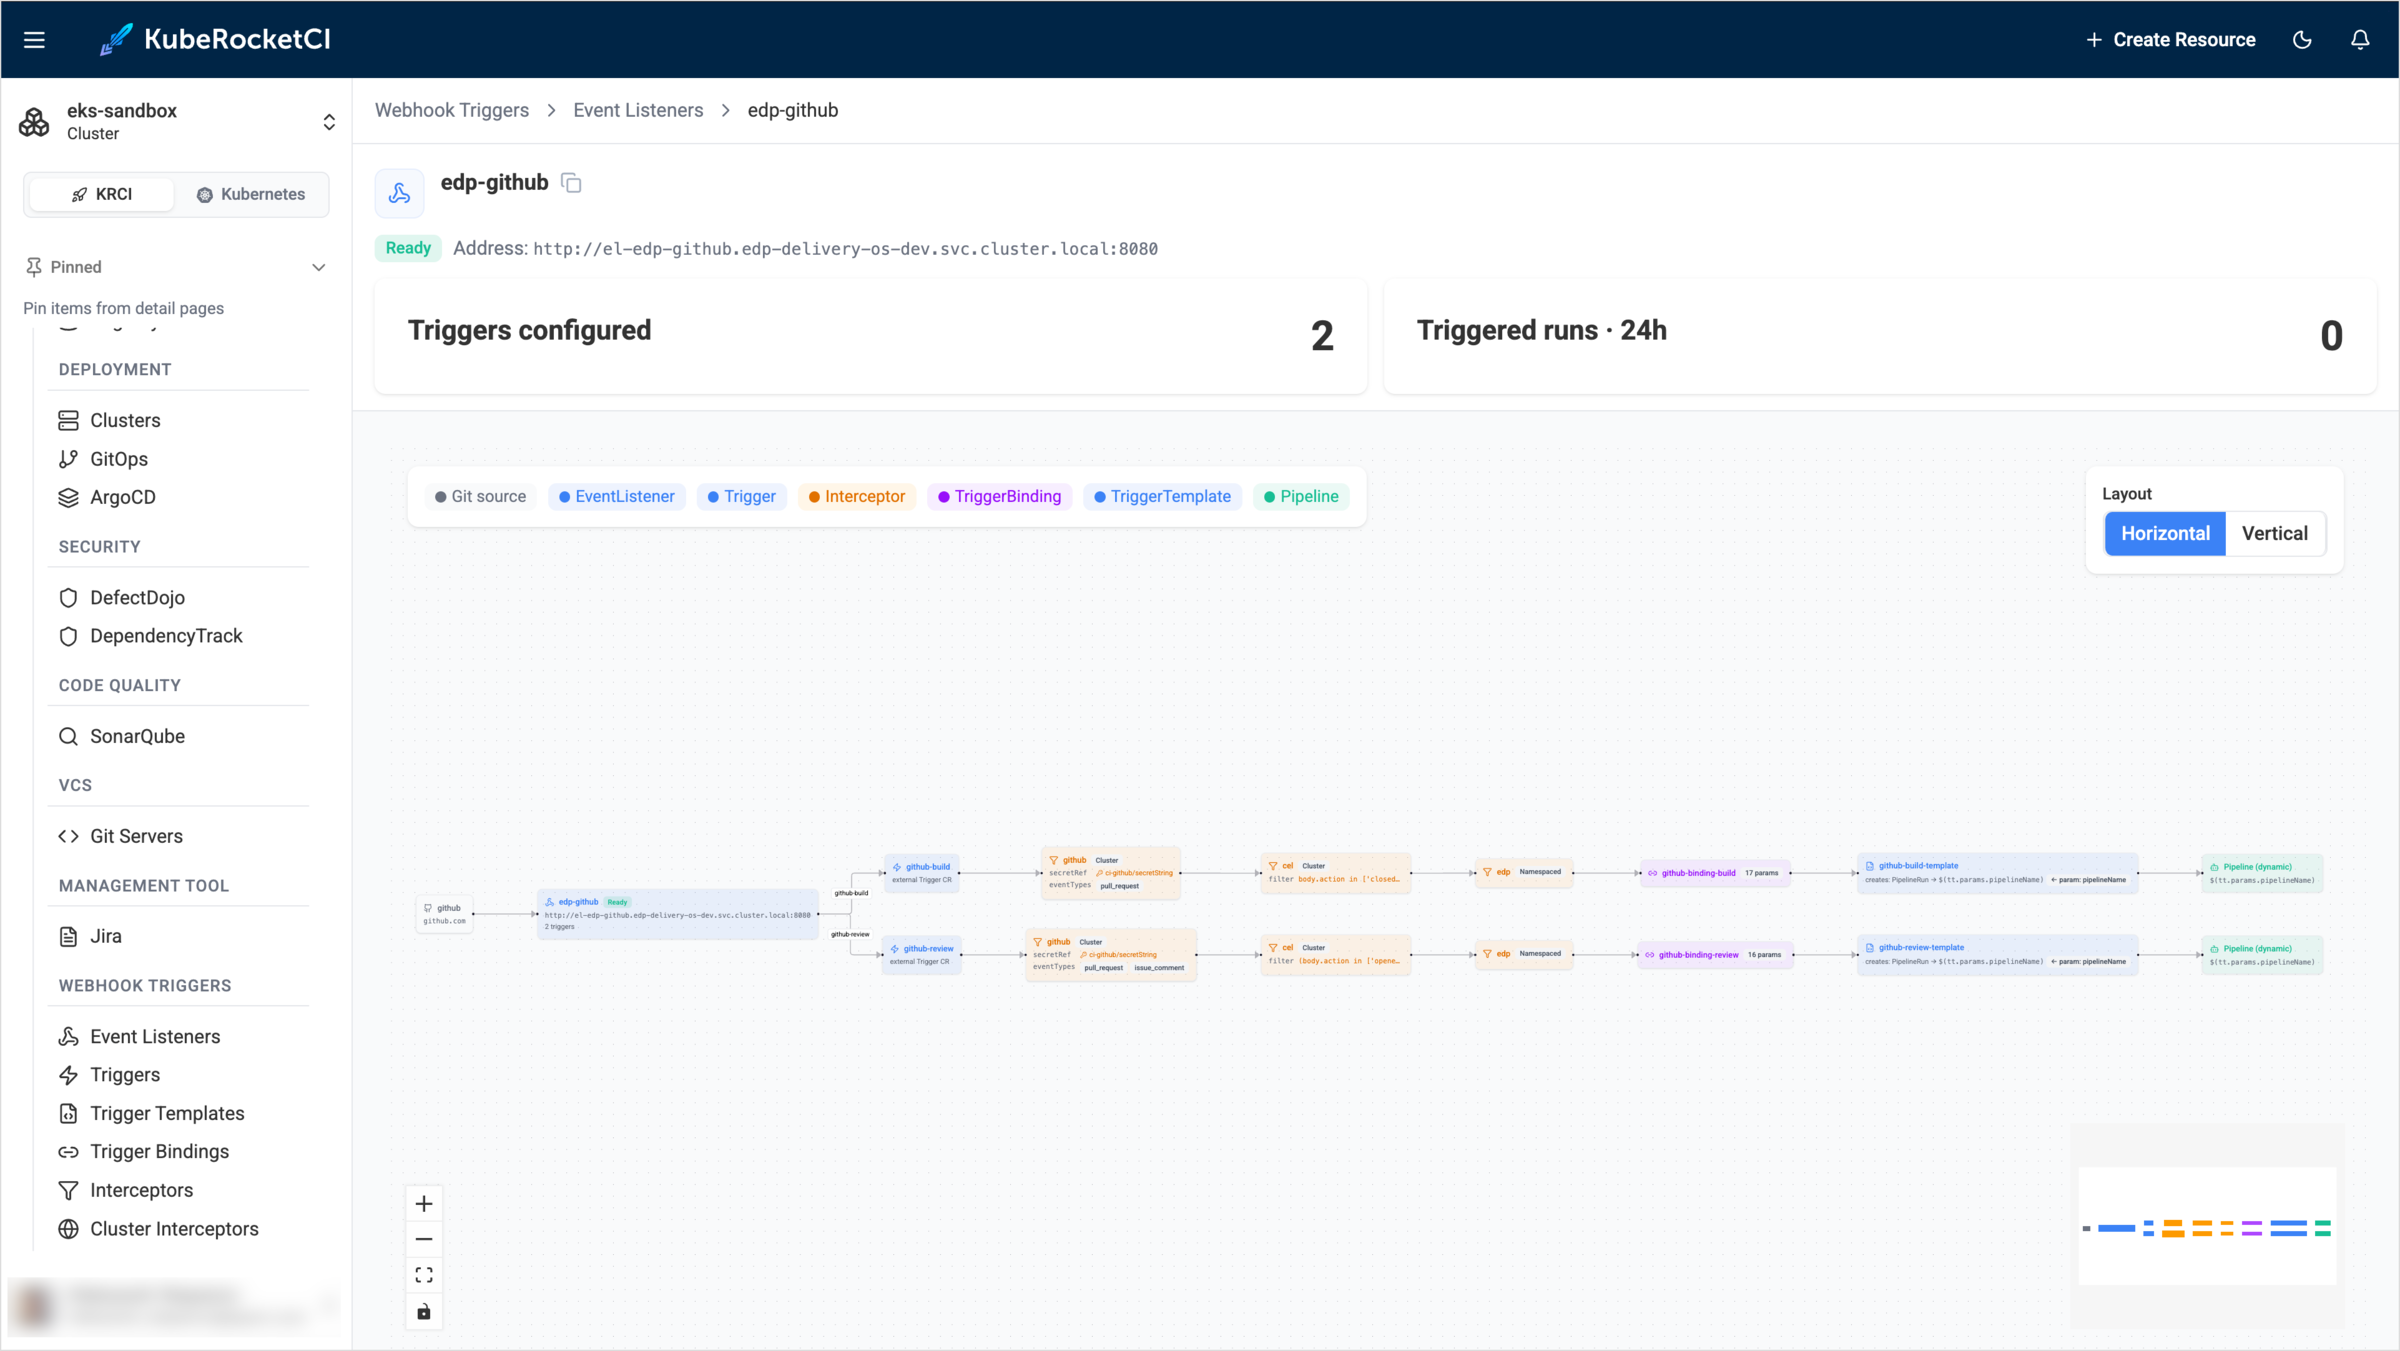Select the github-build-template node

(1997, 873)
